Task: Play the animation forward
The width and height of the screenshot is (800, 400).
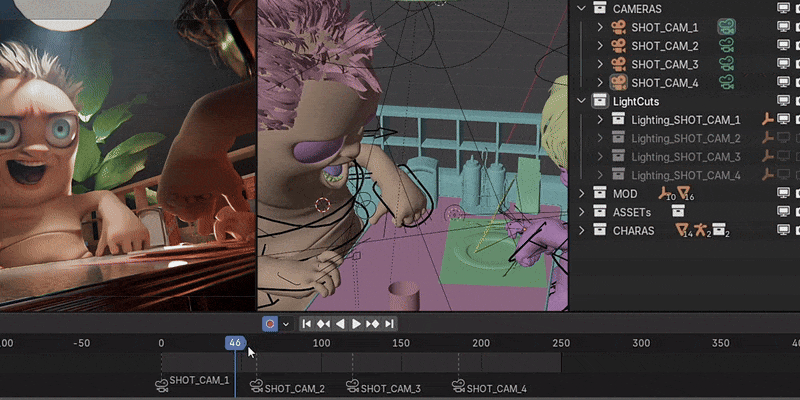Action: 356,324
